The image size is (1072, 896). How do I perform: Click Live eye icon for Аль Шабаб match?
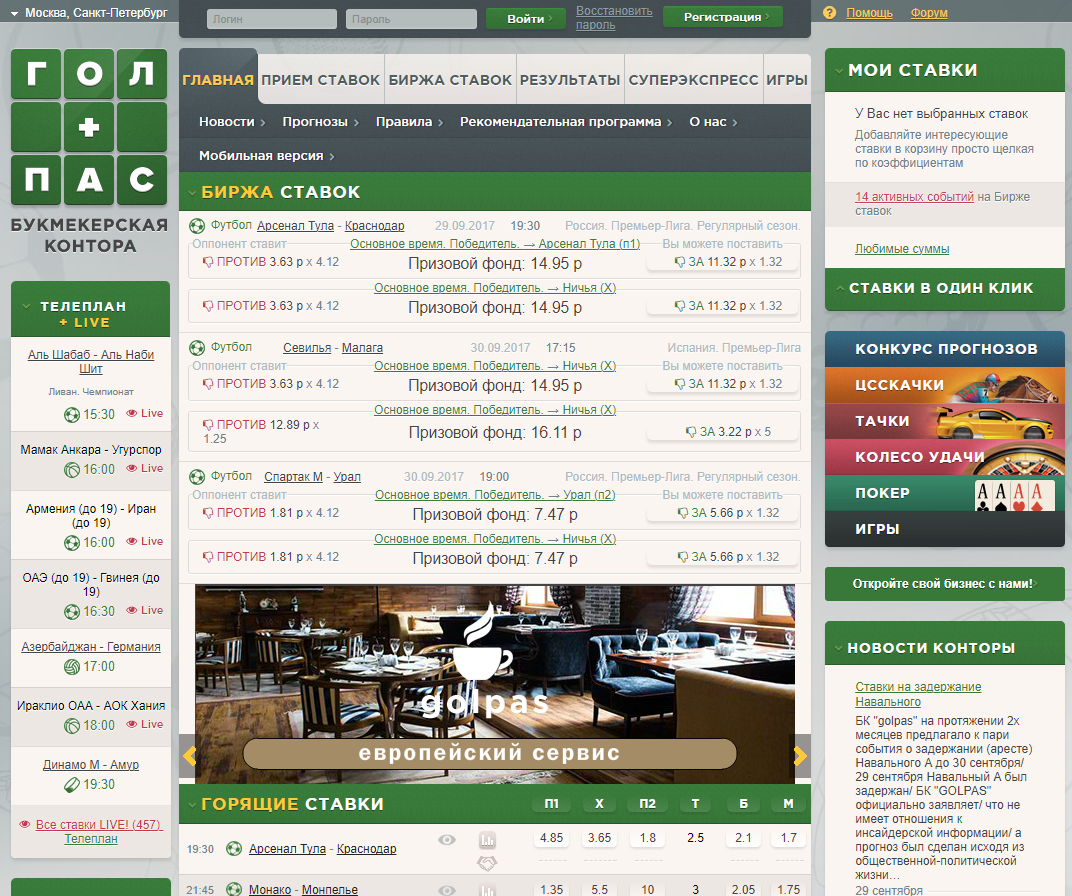click(x=132, y=413)
